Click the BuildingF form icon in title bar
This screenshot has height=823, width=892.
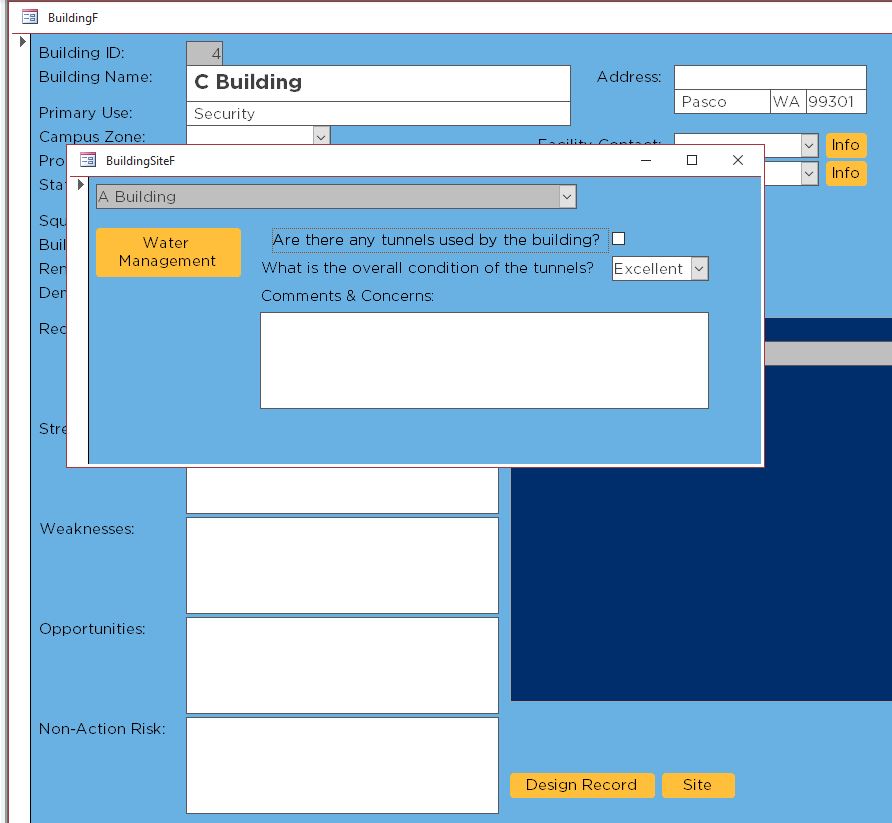pos(30,17)
